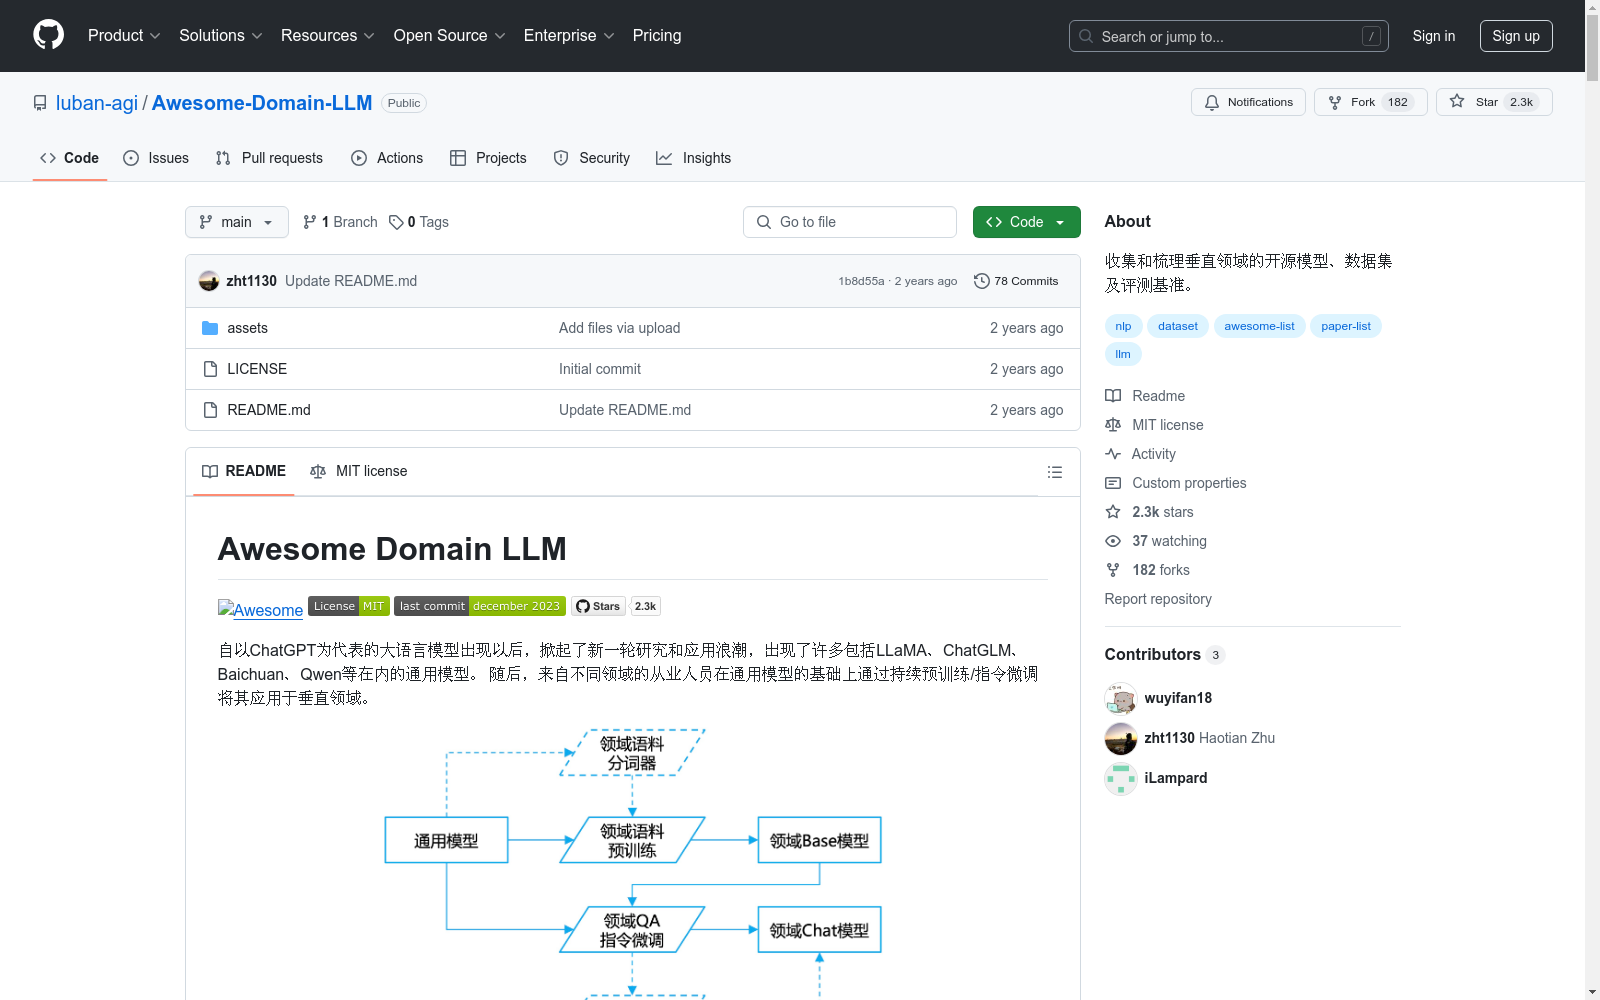1600x1000 pixels.
Task: View the 2.3k stars link
Action: tap(1149, 512)
